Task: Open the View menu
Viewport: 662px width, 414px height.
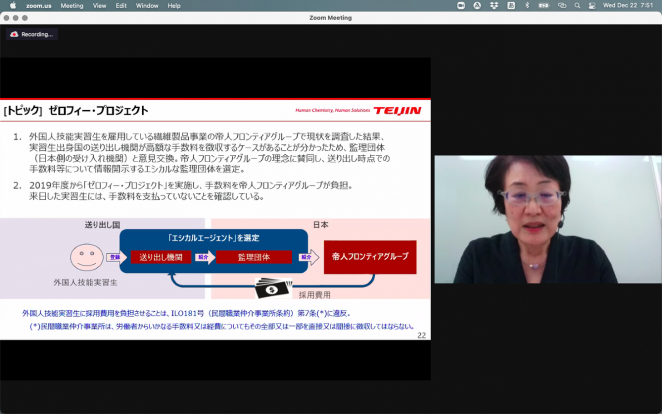Action: (x=100, y=5)
